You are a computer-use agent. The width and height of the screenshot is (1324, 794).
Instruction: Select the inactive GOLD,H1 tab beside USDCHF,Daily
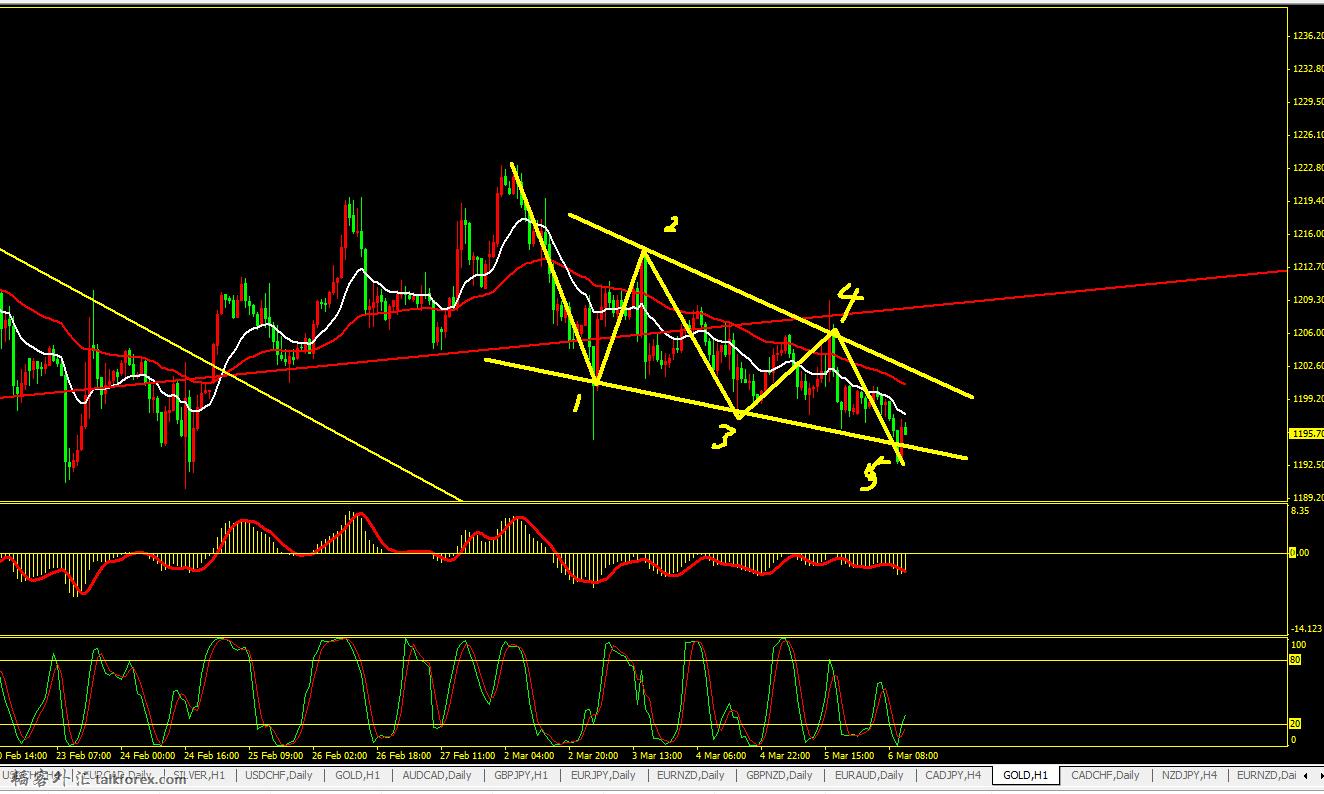click(x=356, y=775)
